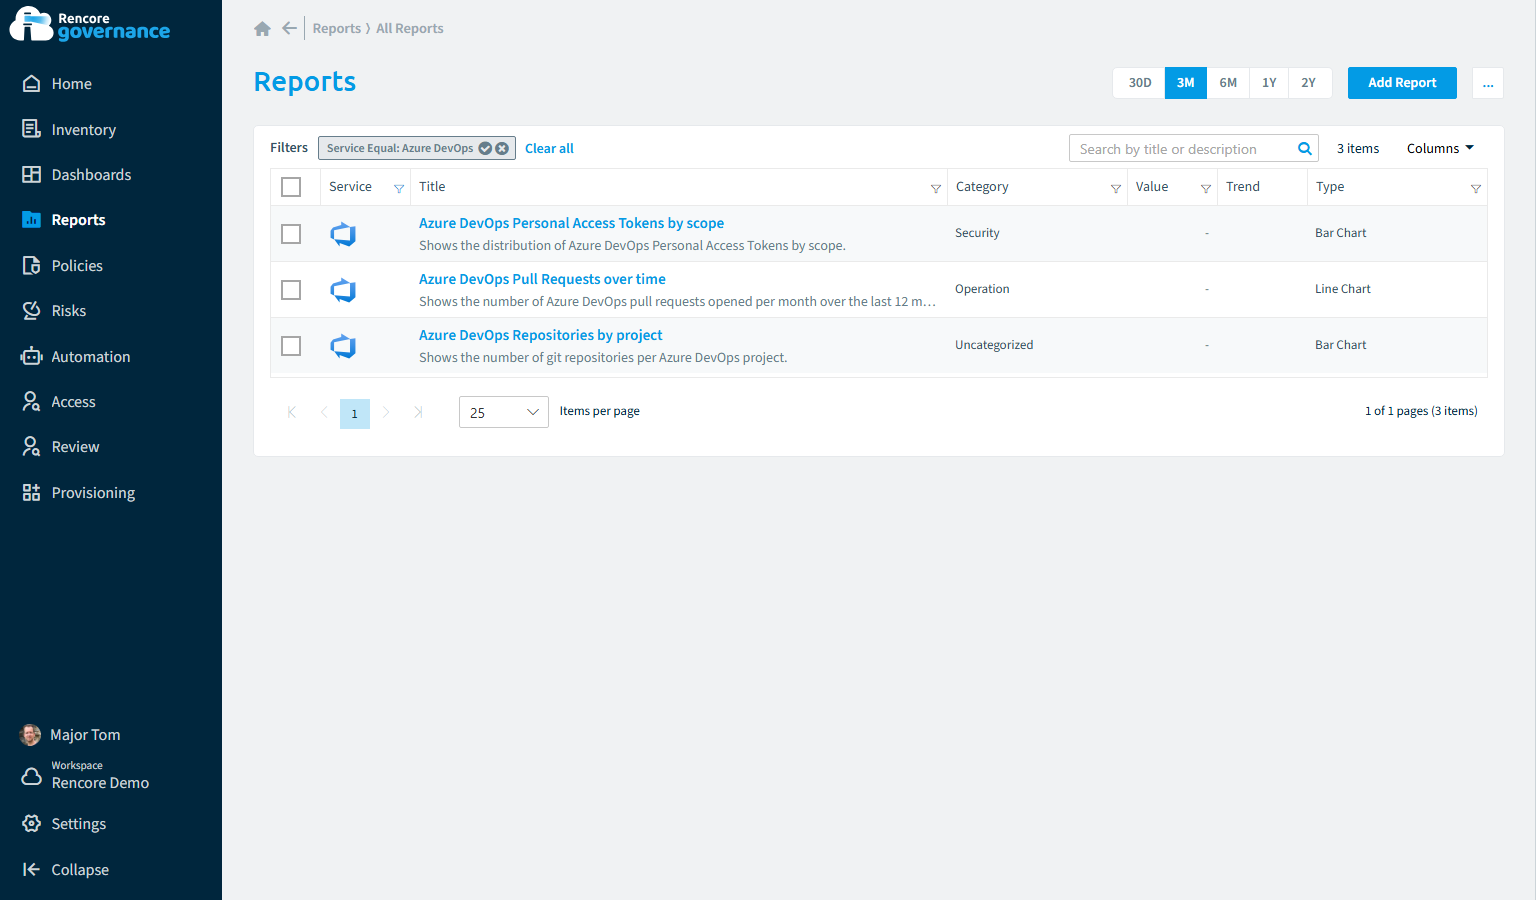Image resolution: width=1536 pixels, height=900 pixels.
Task: Tick the select-all checkbox in header
Action: [291, 187]
